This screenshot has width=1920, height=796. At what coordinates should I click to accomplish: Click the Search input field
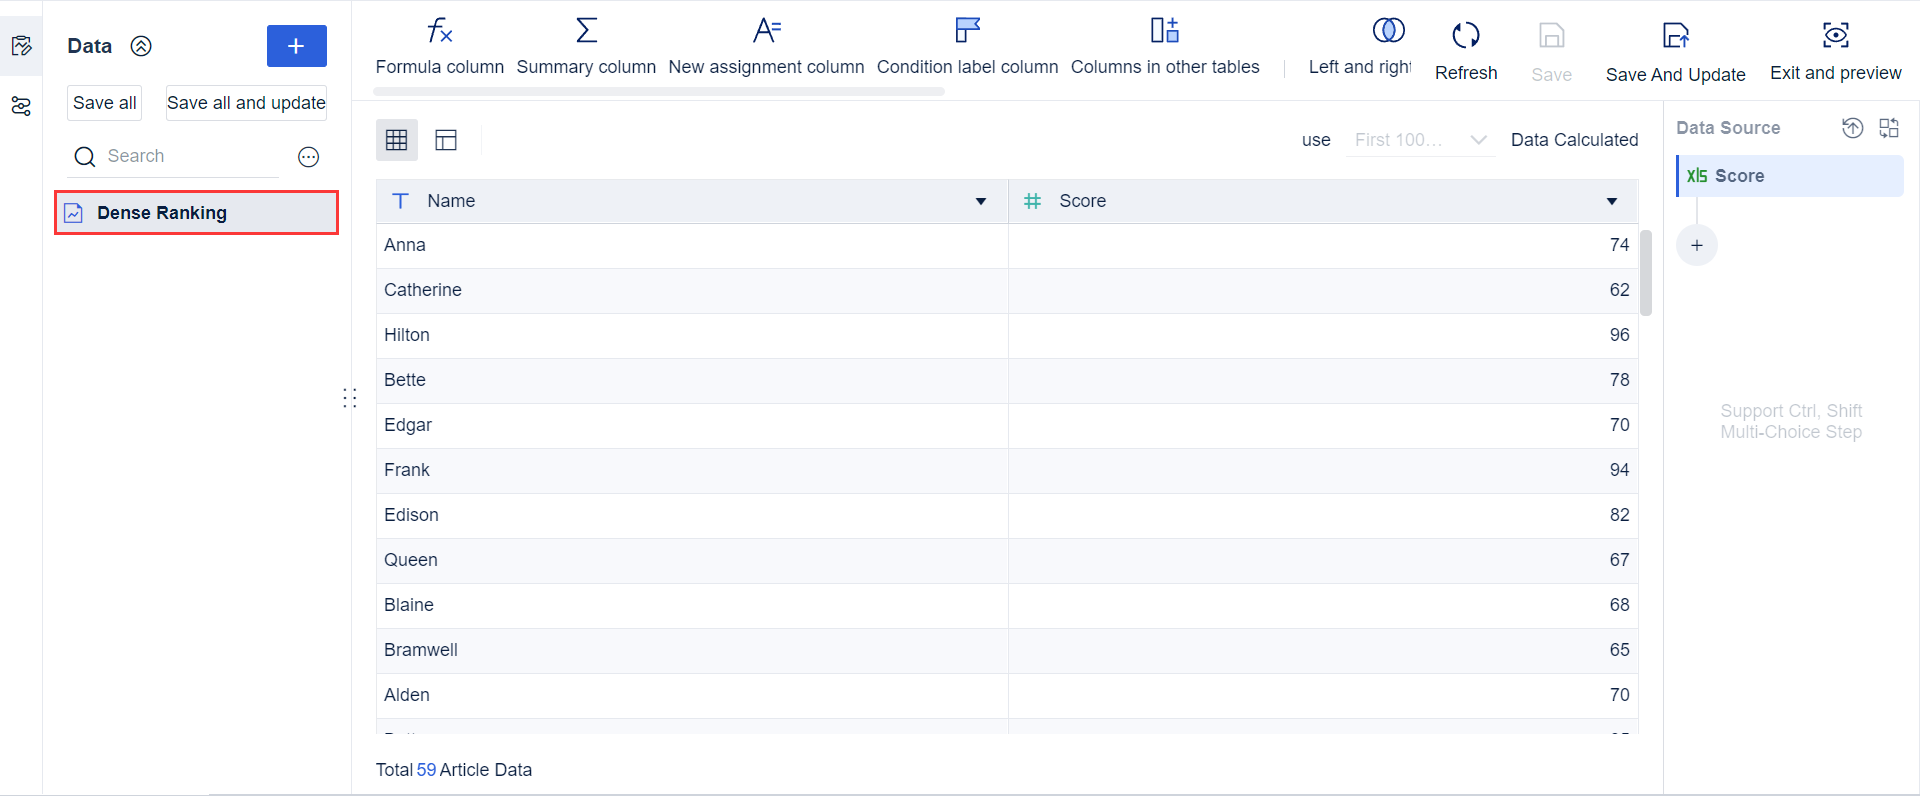pos(190,156)
